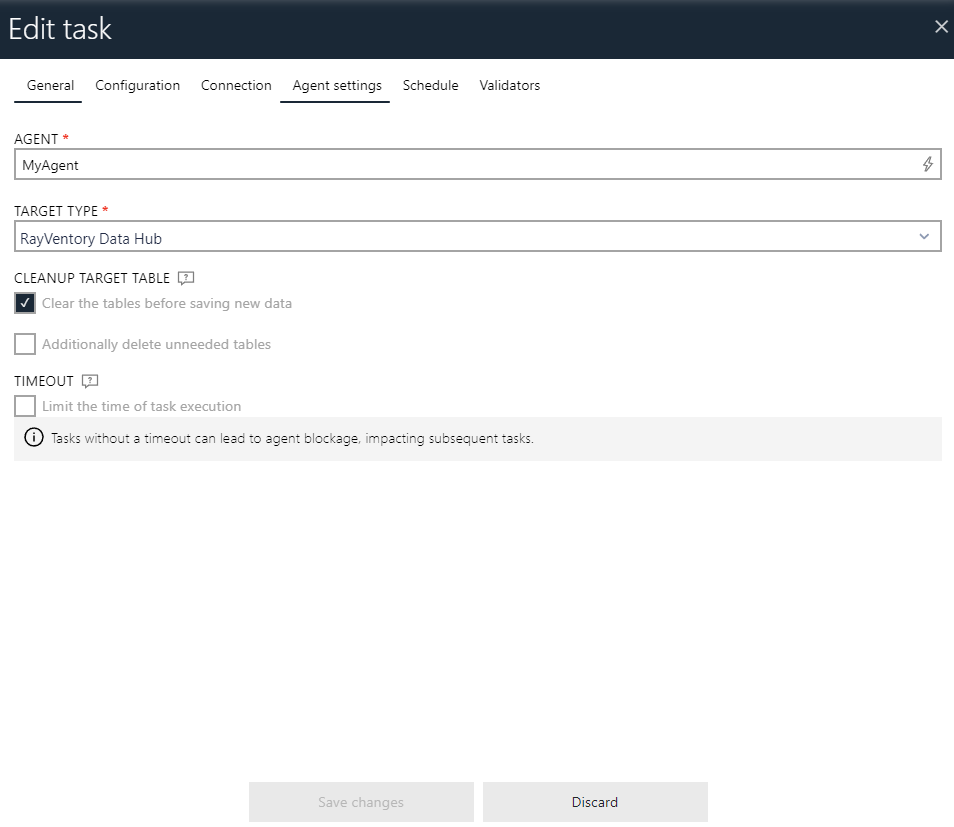Click the agent blockage warning banner
This screenshot has height=827, width=954.
click(x=477, y=437)
